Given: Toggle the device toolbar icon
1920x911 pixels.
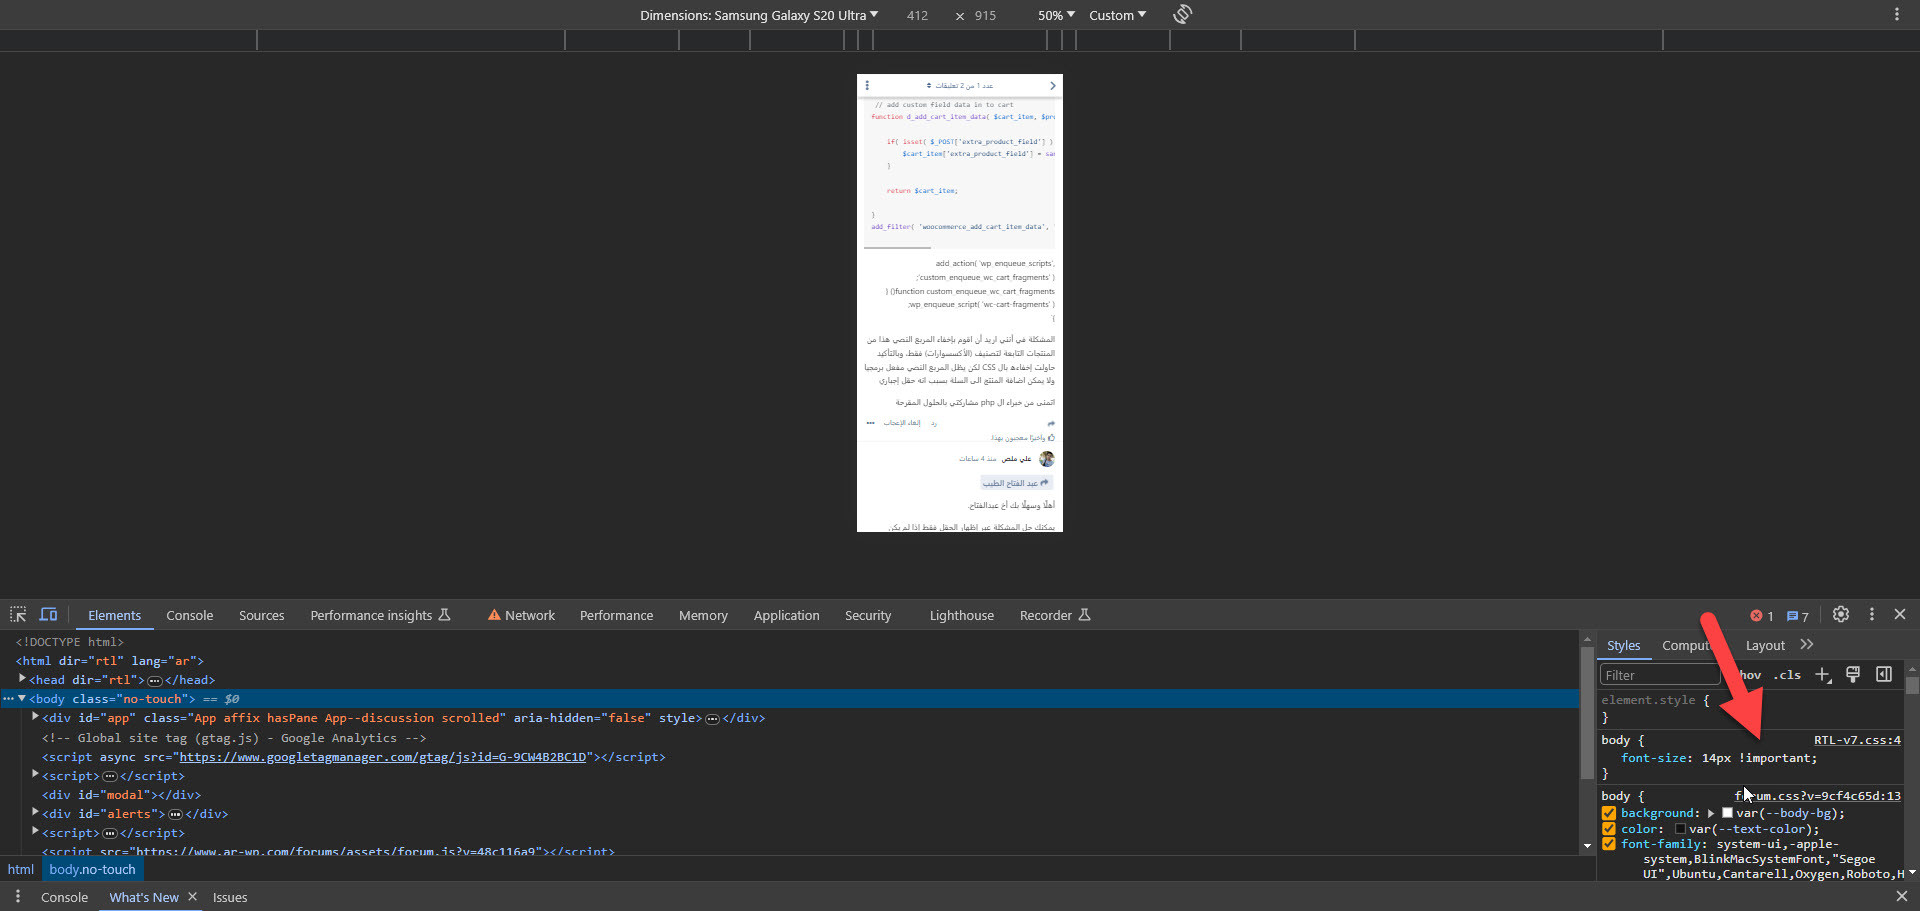Looking at the screenshot, I should [x=48, y=615].
